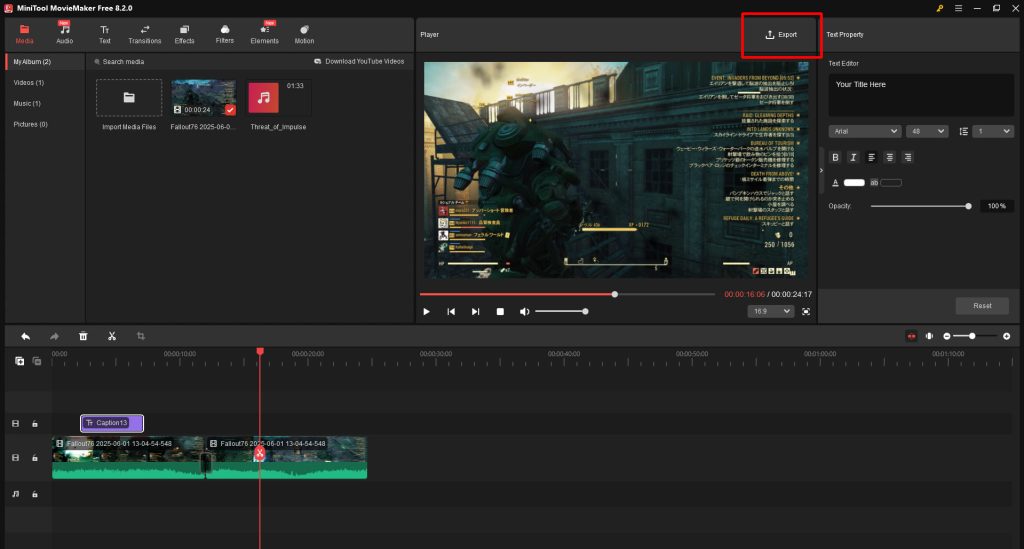Mute the player volume speaker icon
Viewport: 1024px width, 549px height.
pos(524,311)
